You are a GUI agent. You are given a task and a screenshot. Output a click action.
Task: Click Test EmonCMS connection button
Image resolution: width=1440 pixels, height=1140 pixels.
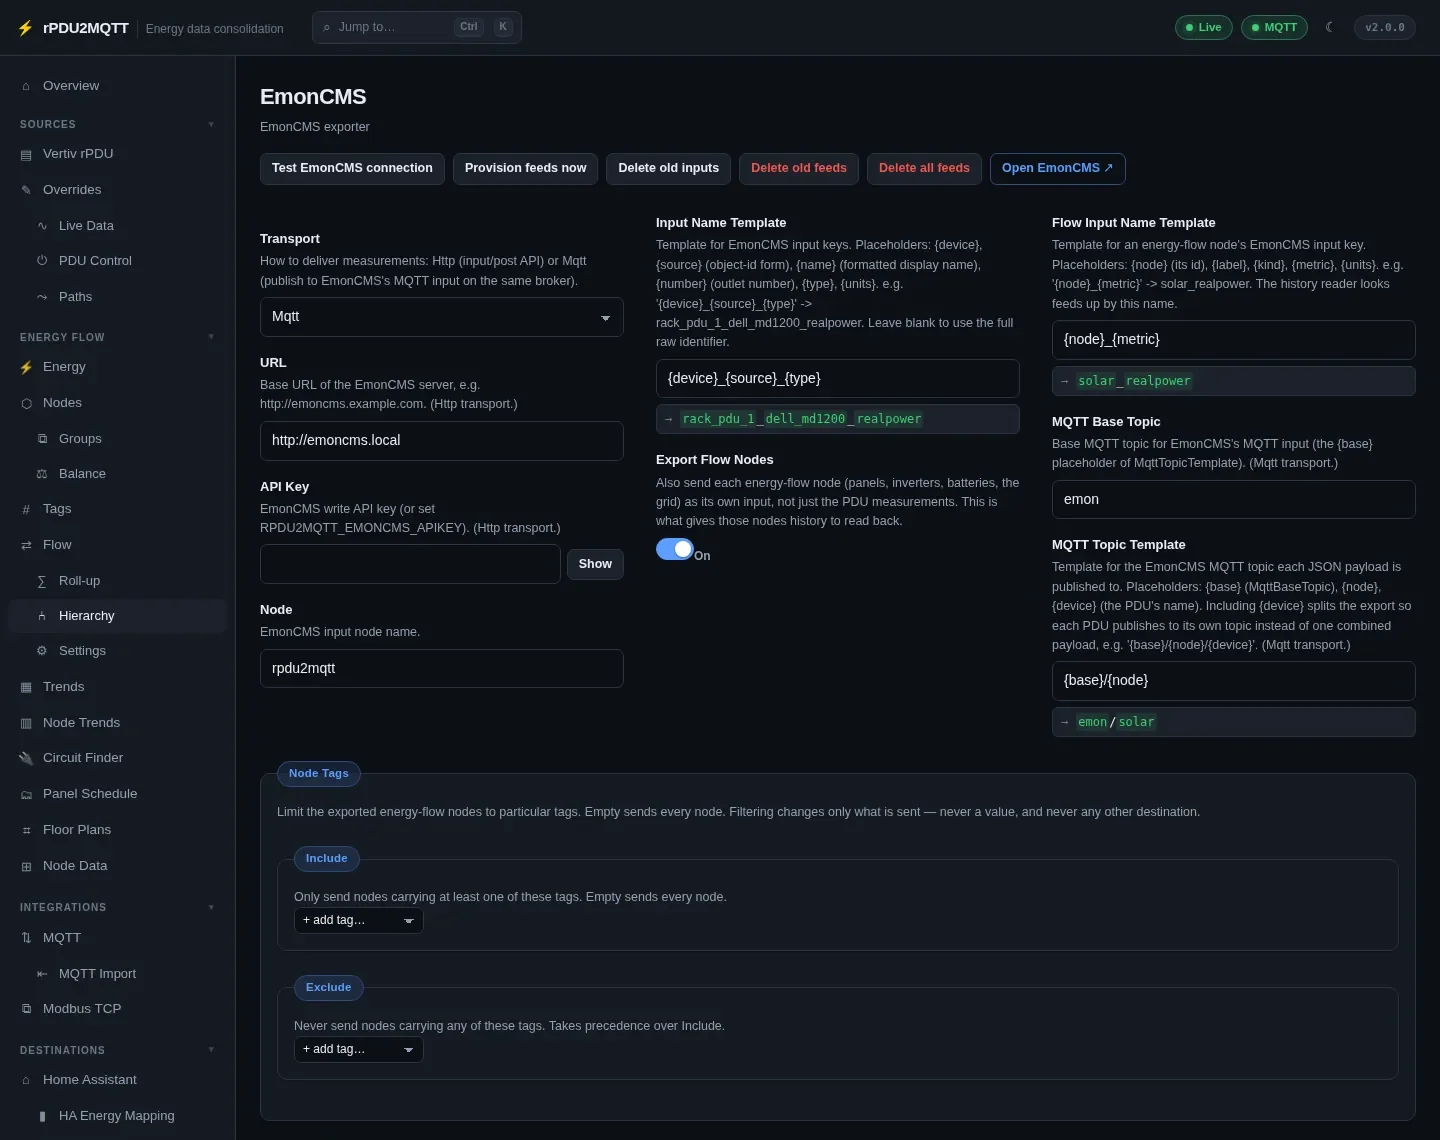point(352,169)
